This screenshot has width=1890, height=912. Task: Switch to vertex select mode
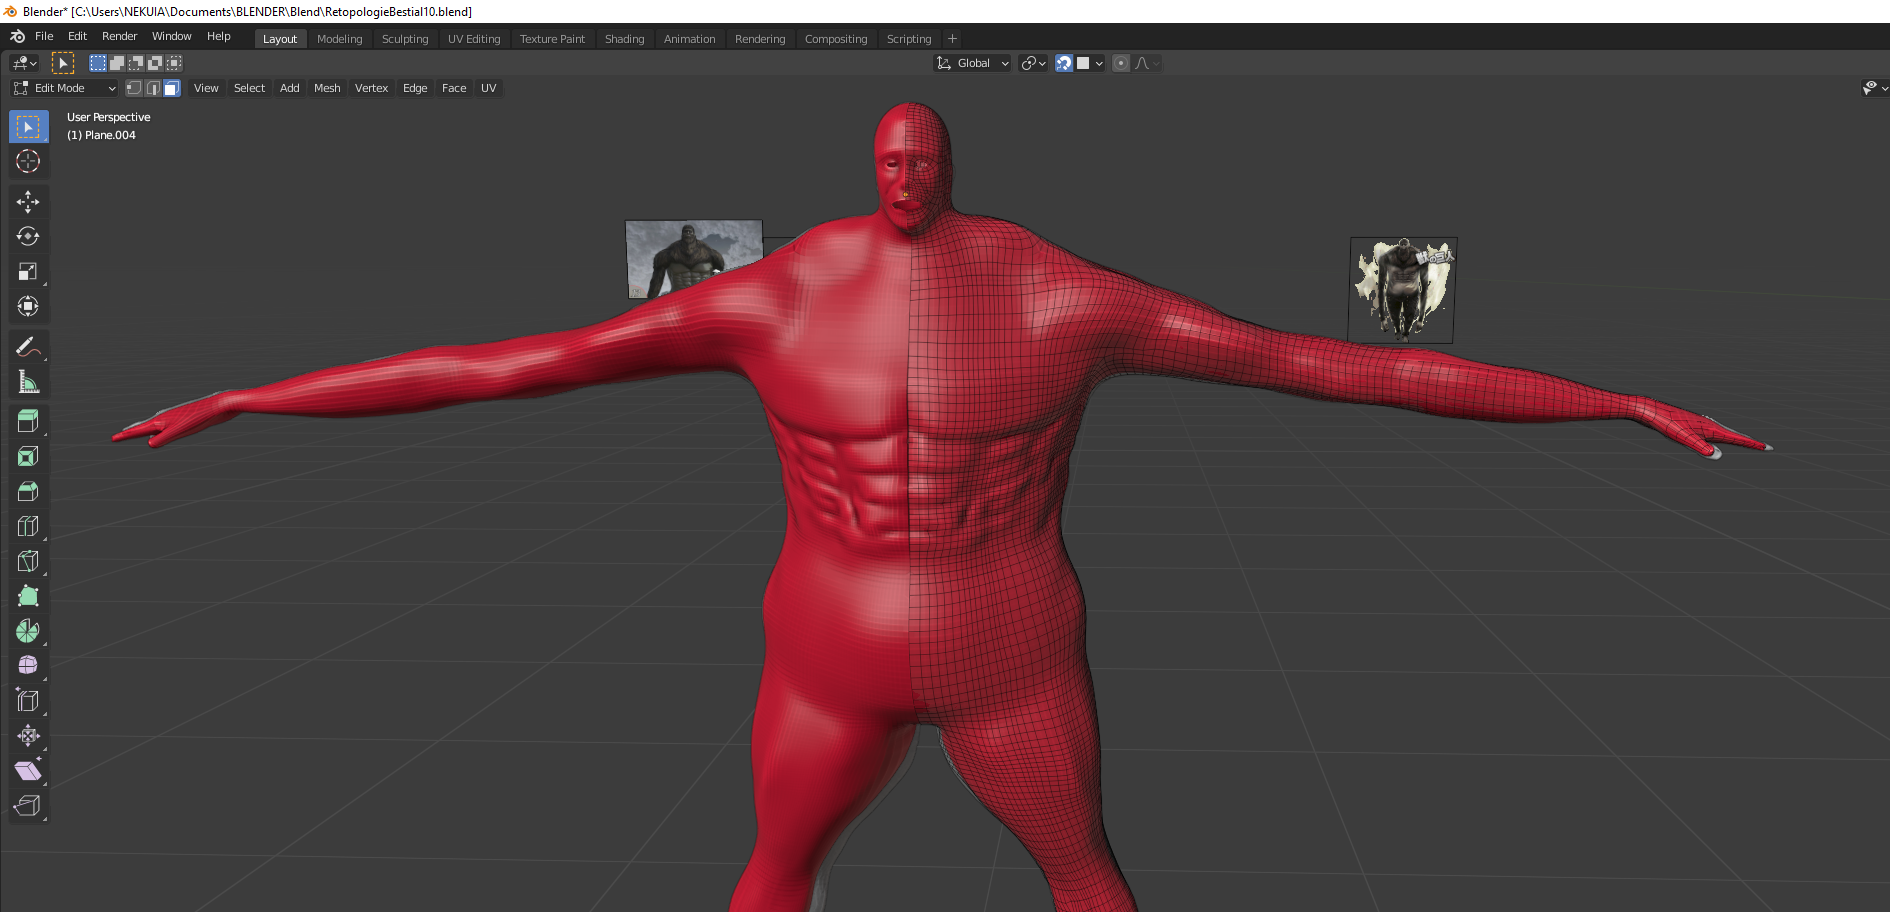[x=134, y=88]
